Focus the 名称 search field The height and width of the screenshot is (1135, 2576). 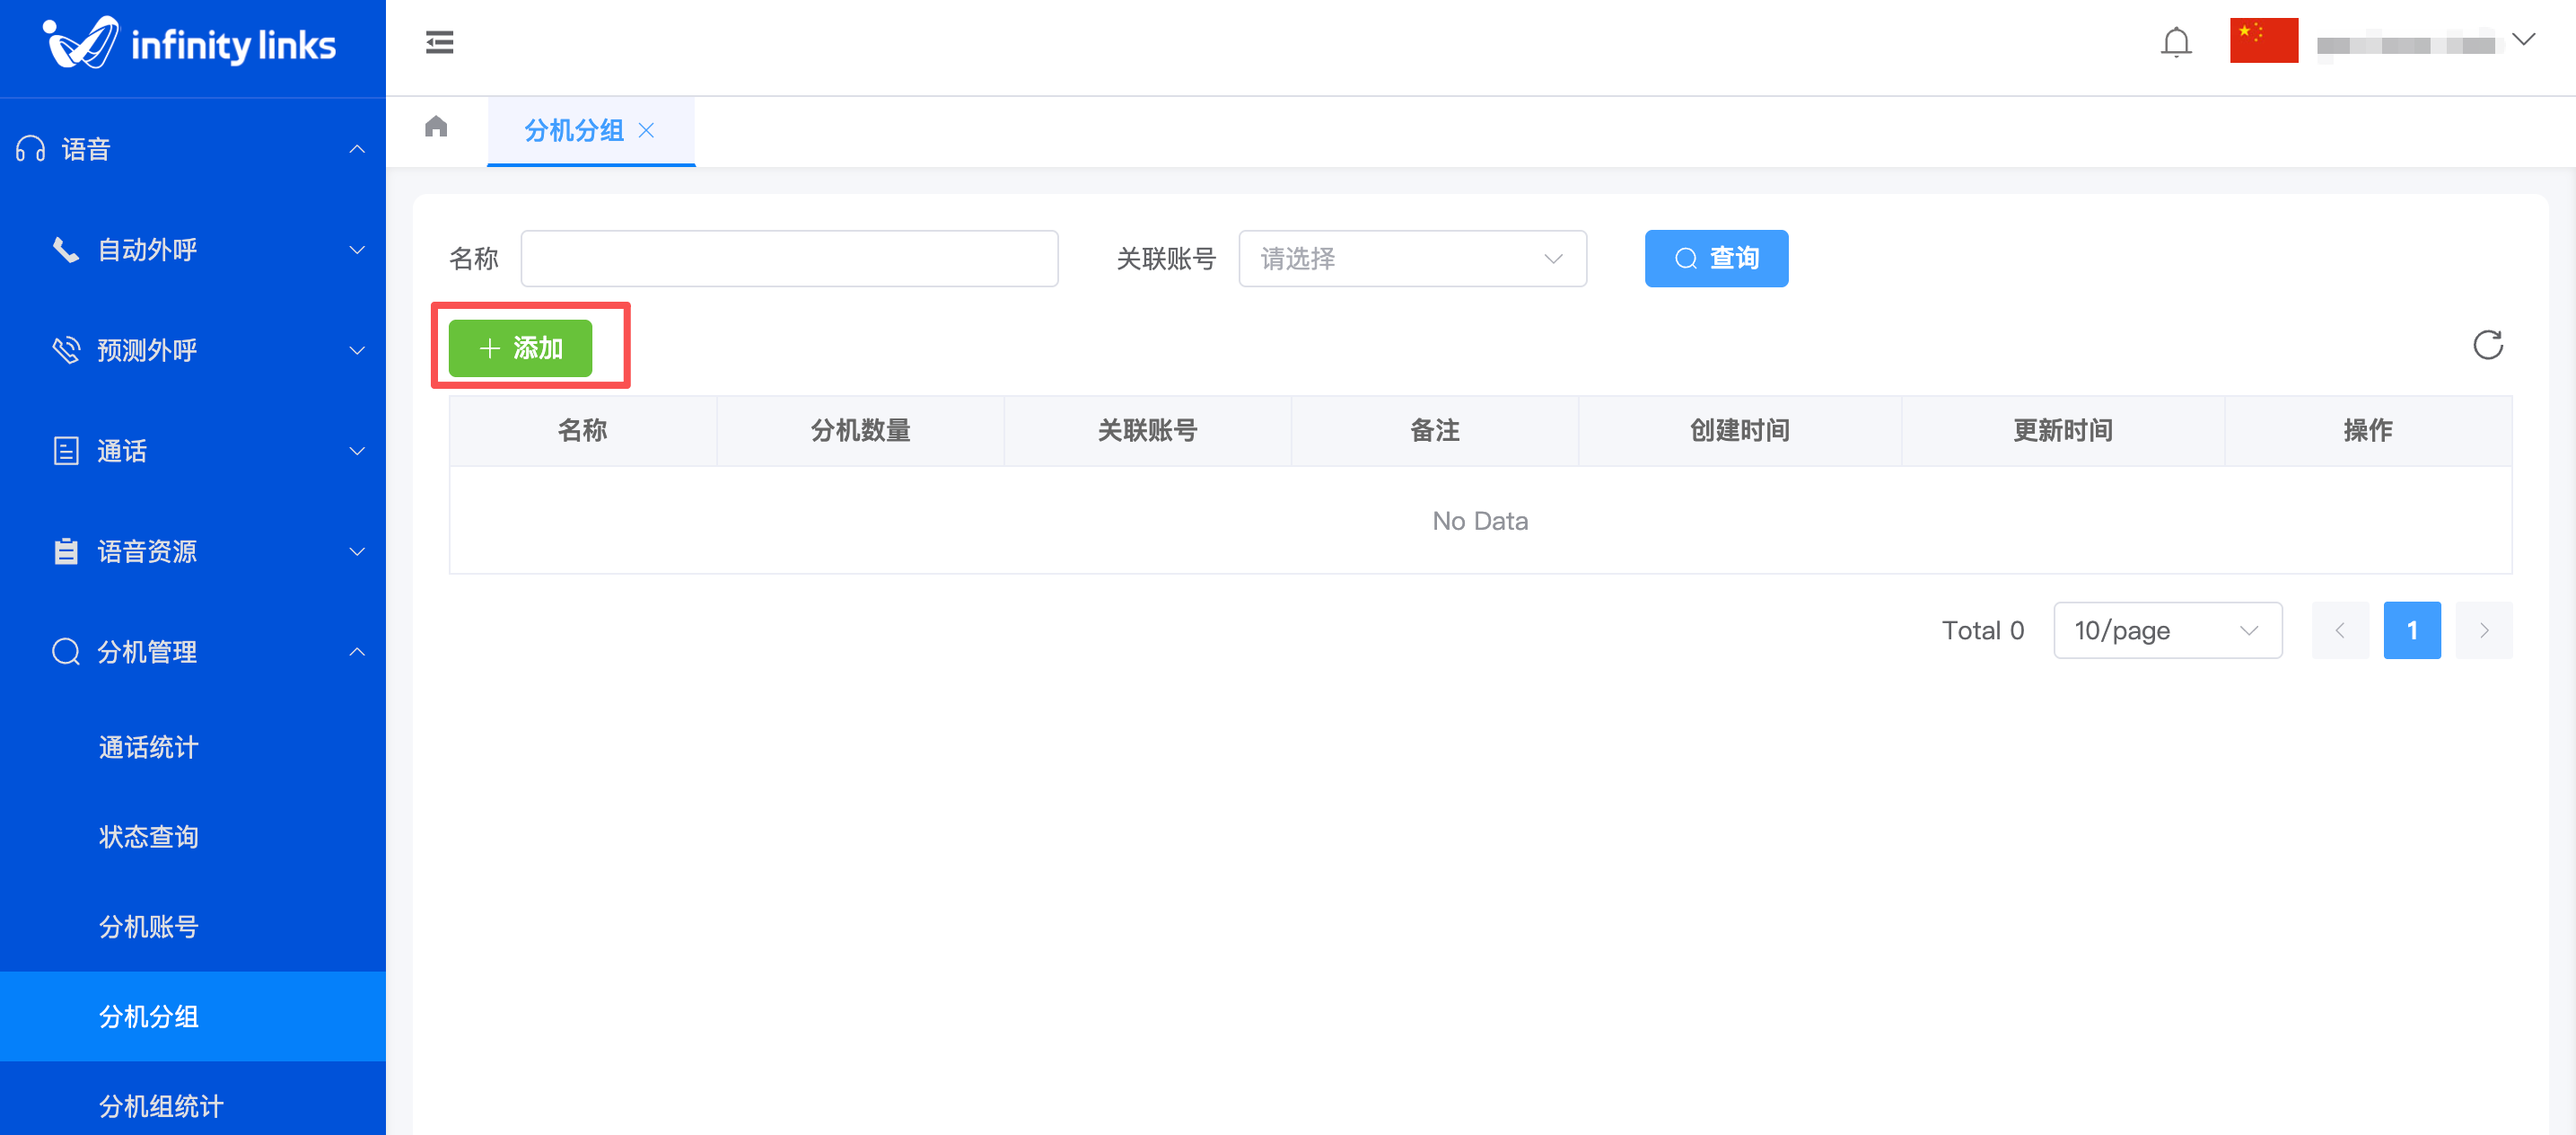click(789, 259)
